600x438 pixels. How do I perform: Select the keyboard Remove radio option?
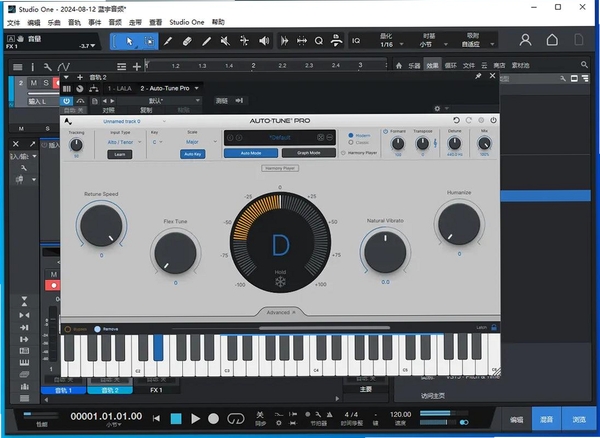97,329
